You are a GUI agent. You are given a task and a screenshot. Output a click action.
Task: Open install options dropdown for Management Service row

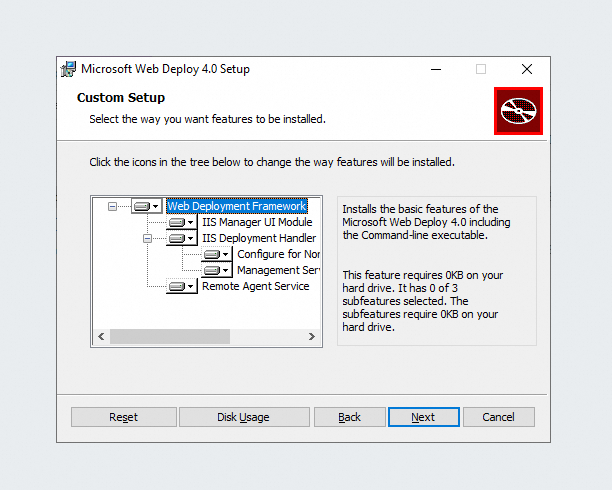[x=217, y=270]
